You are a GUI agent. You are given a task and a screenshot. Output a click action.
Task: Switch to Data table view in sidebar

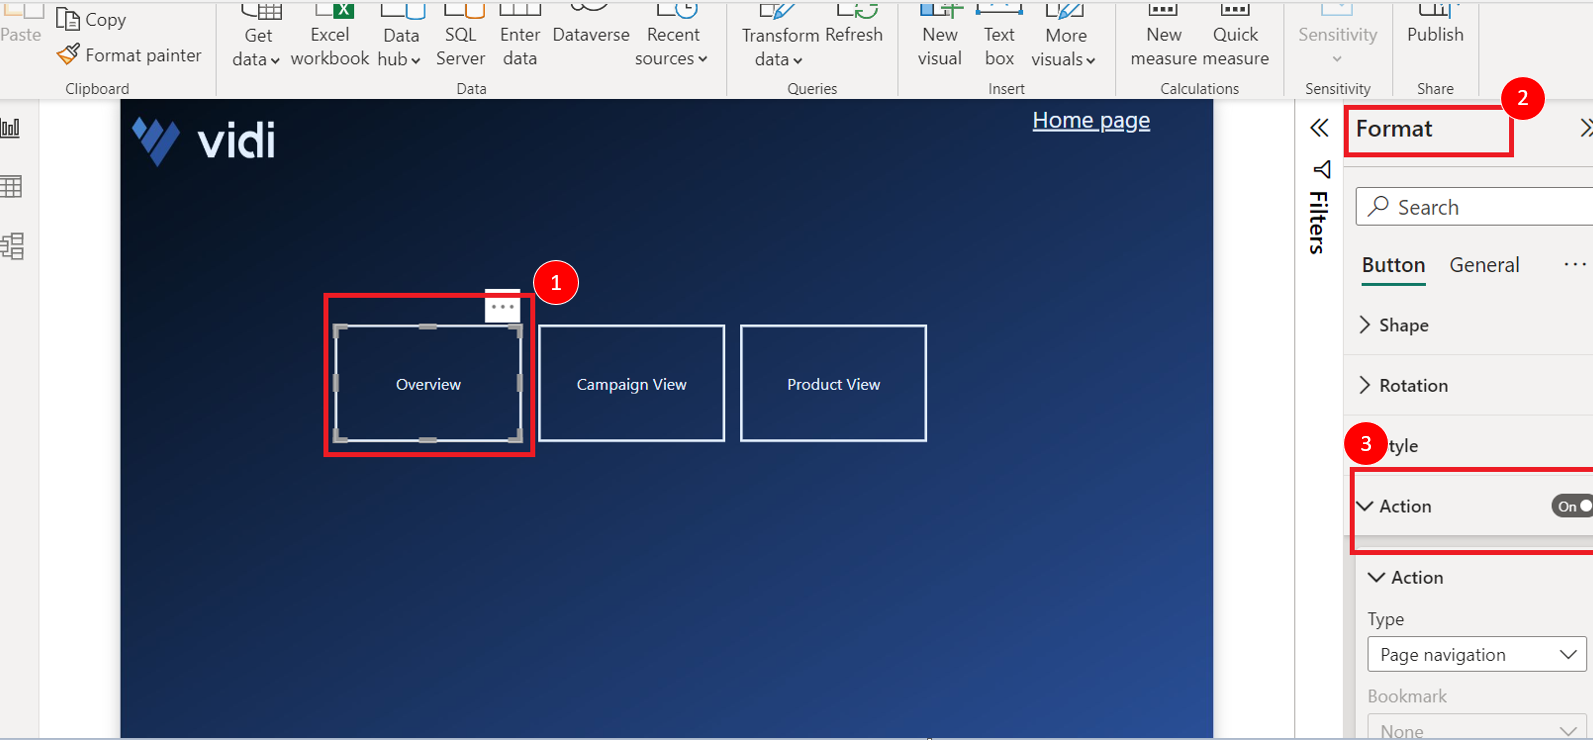coord(11,187)
